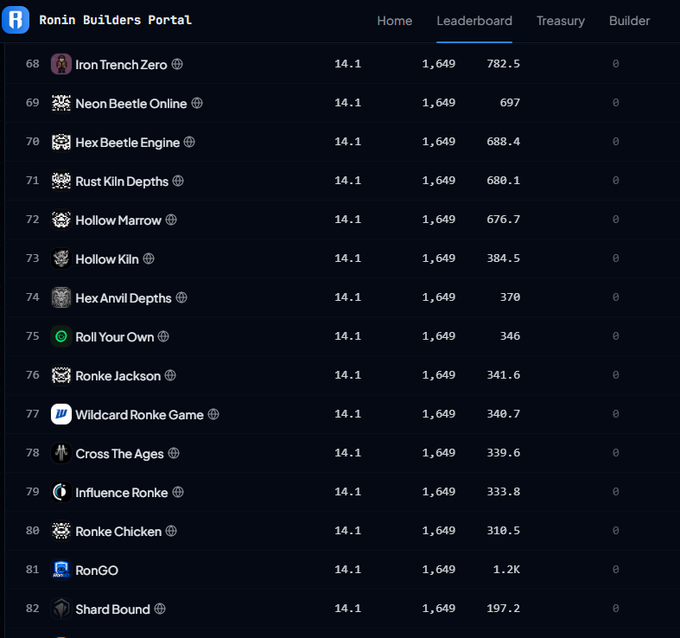Image resolution: width=680 pixels, height=638 pixels.
Task: Visit Shard Bound website globe
Action: tap(160, 609)
